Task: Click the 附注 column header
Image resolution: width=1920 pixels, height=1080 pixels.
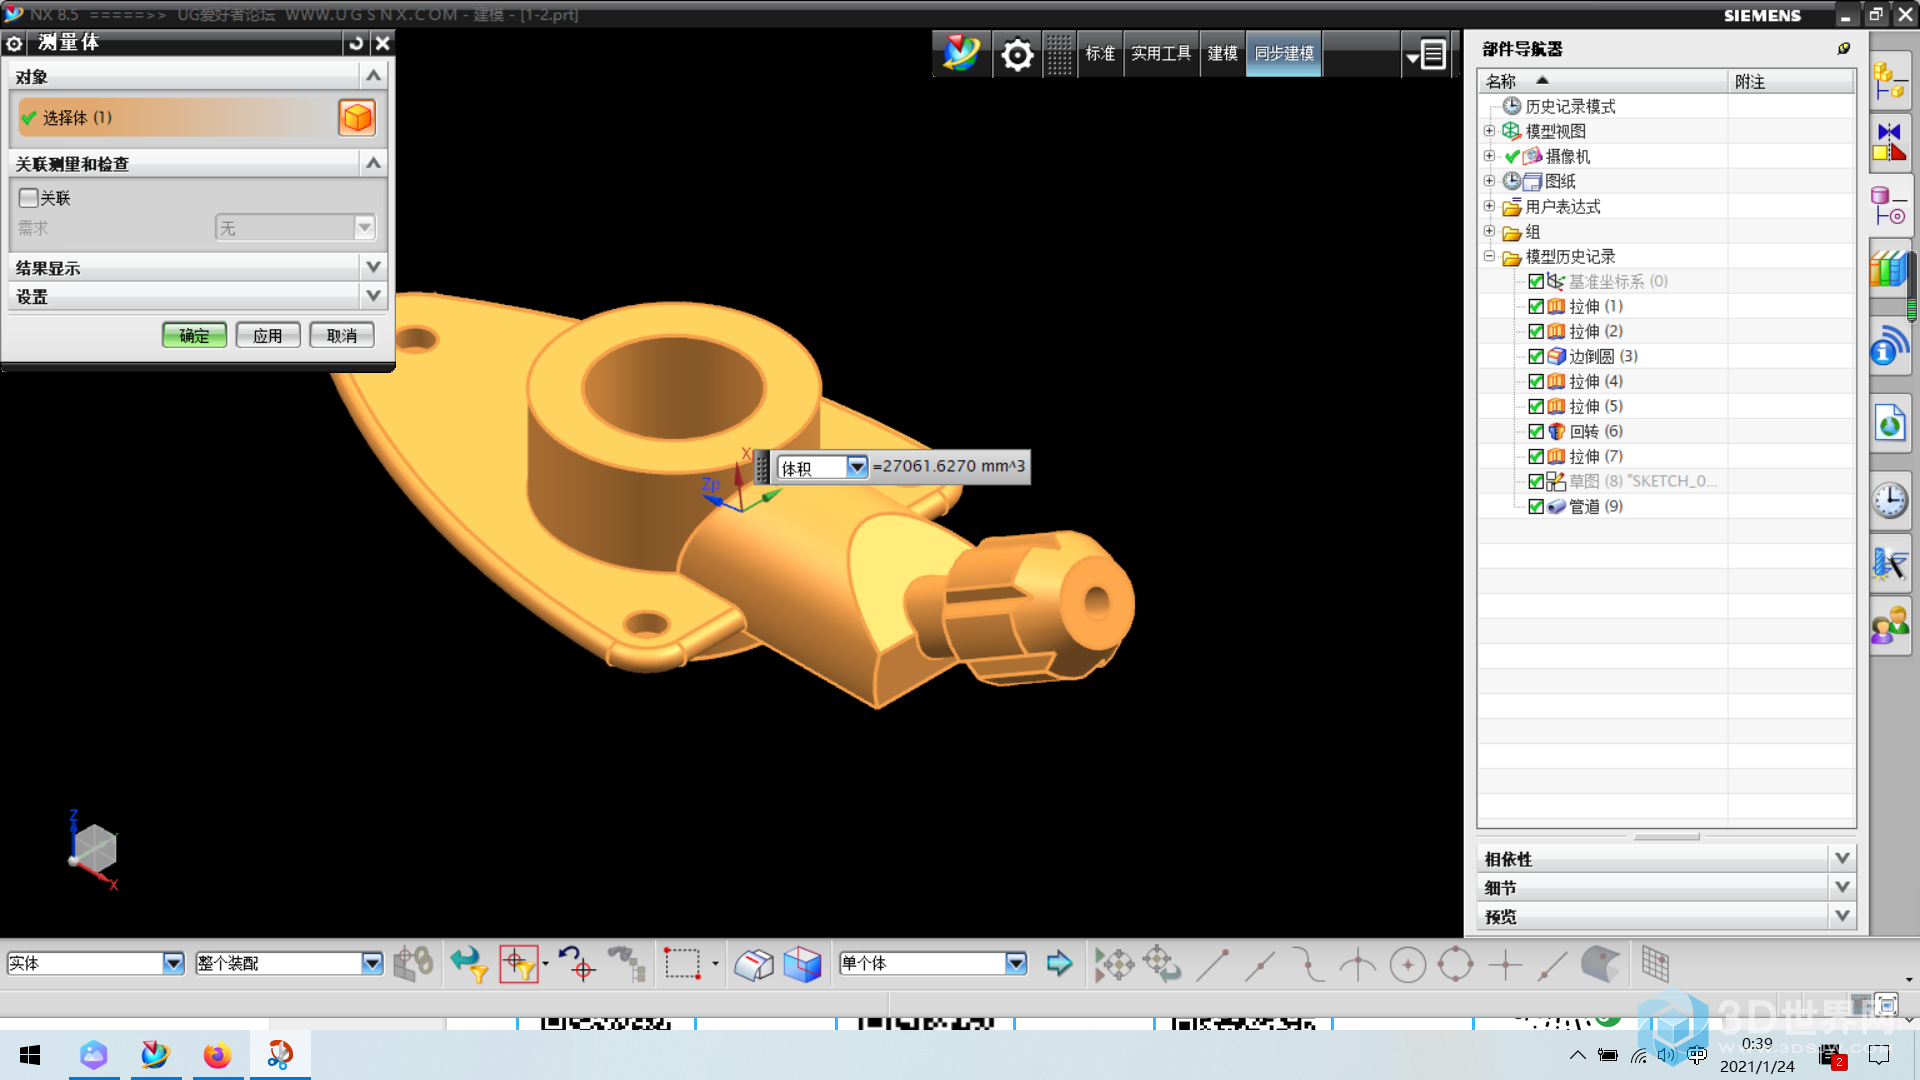Action: point(1791,81)
